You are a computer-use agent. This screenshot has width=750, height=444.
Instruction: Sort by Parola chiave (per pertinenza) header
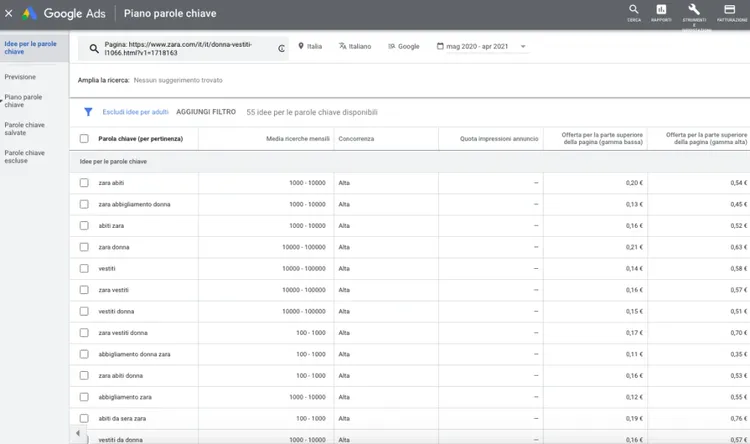141,139
